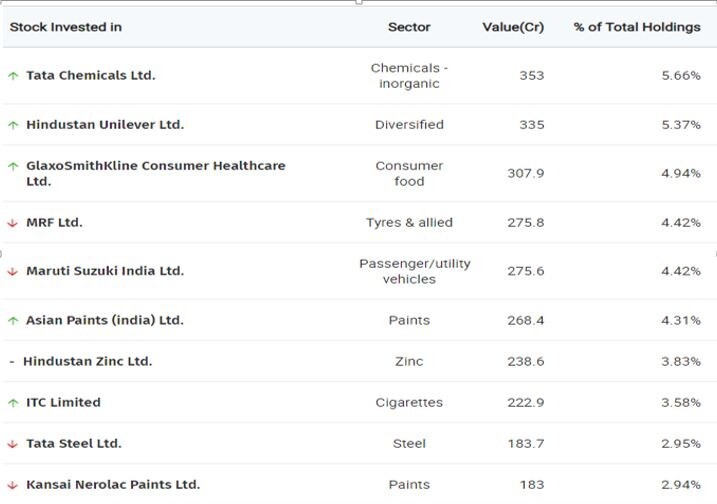Viewport: 717px width, 504px height.
Task: Click green up arrow beside Asian Paints
Action: 13,321
